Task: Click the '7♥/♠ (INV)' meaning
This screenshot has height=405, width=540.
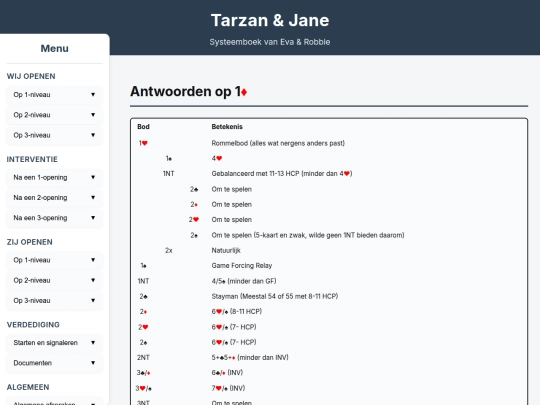Action: pyautogui.click(x=228, y=388)
